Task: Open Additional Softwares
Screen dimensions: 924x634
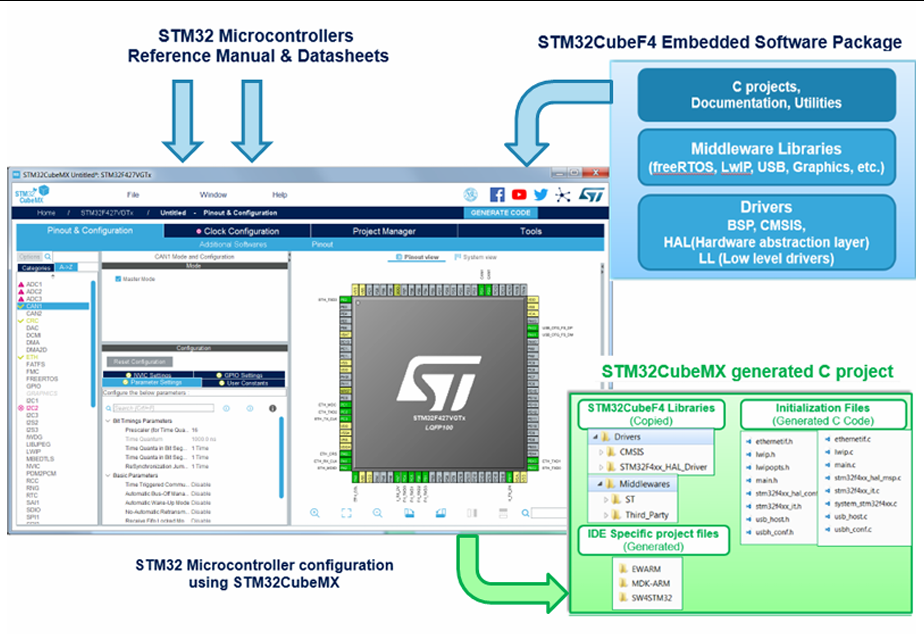Action: click(233, 244)
